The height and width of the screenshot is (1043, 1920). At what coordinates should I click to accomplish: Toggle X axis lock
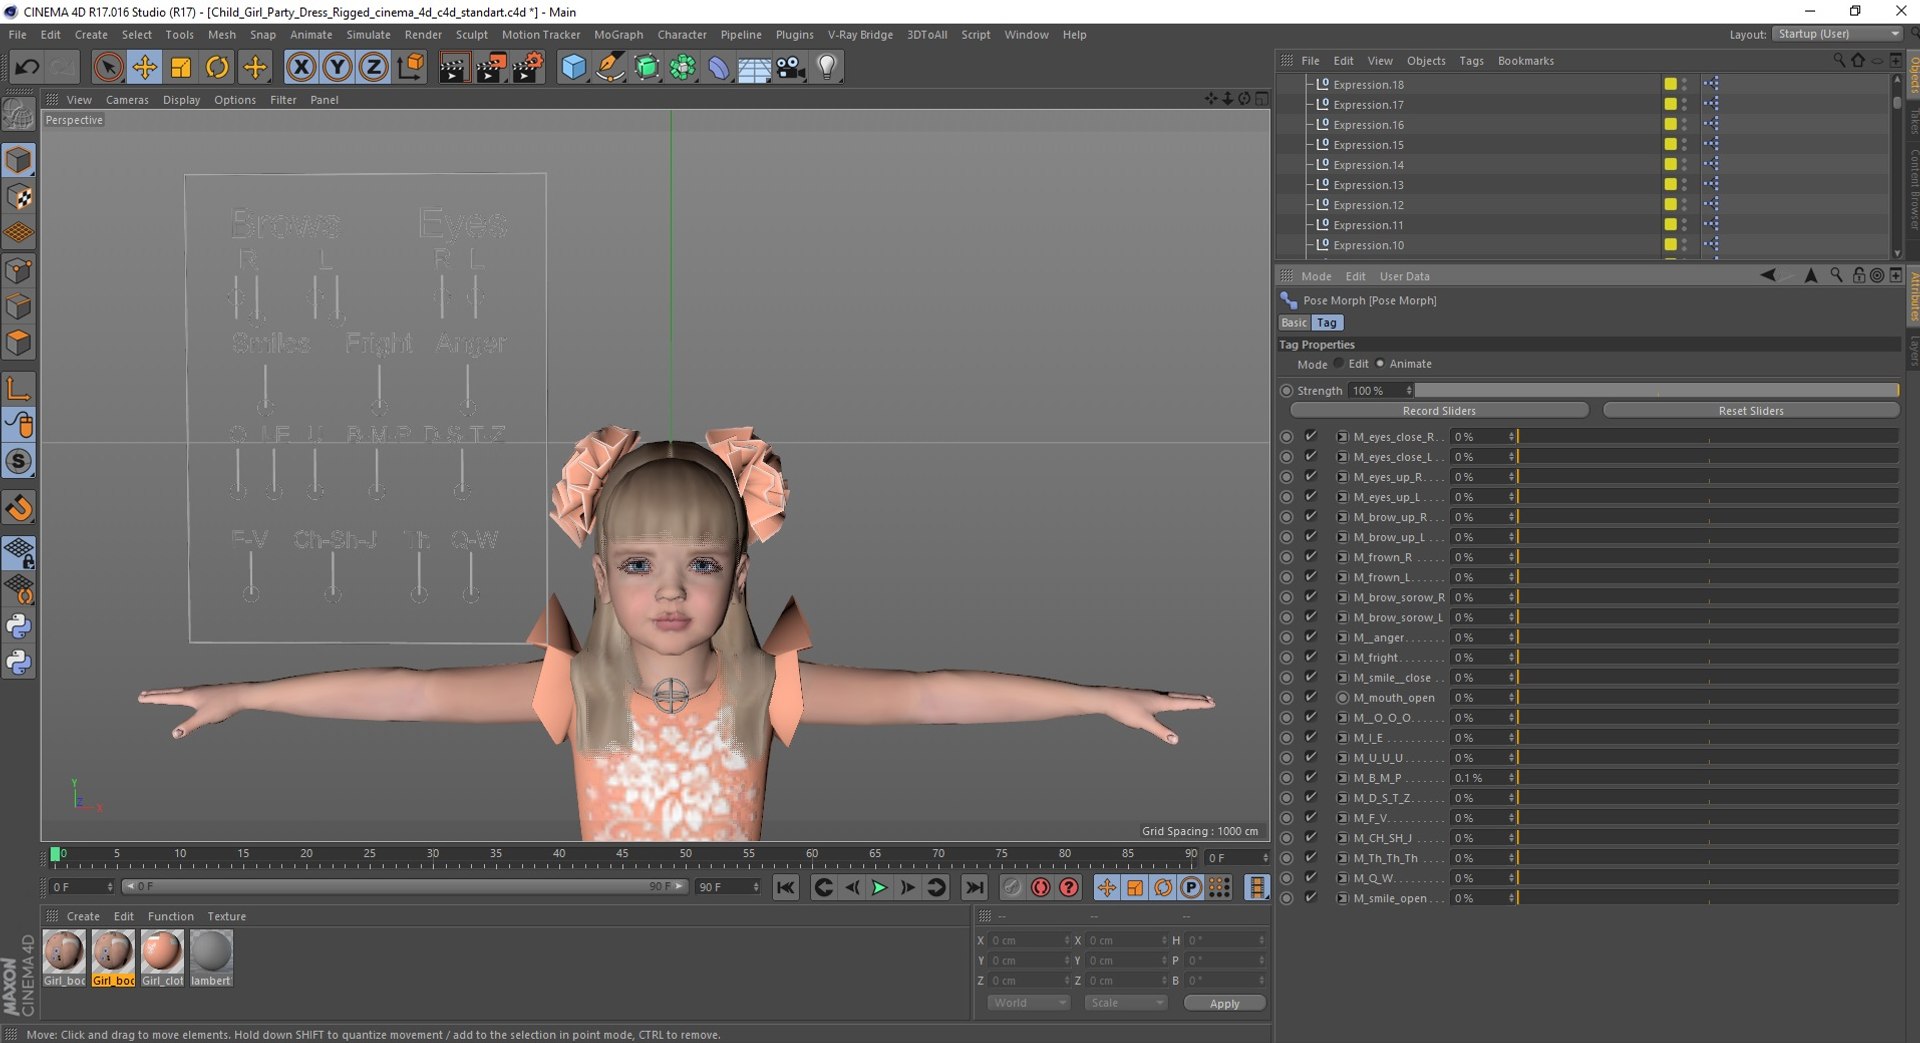pyautogui.click(x=301, y=67)
